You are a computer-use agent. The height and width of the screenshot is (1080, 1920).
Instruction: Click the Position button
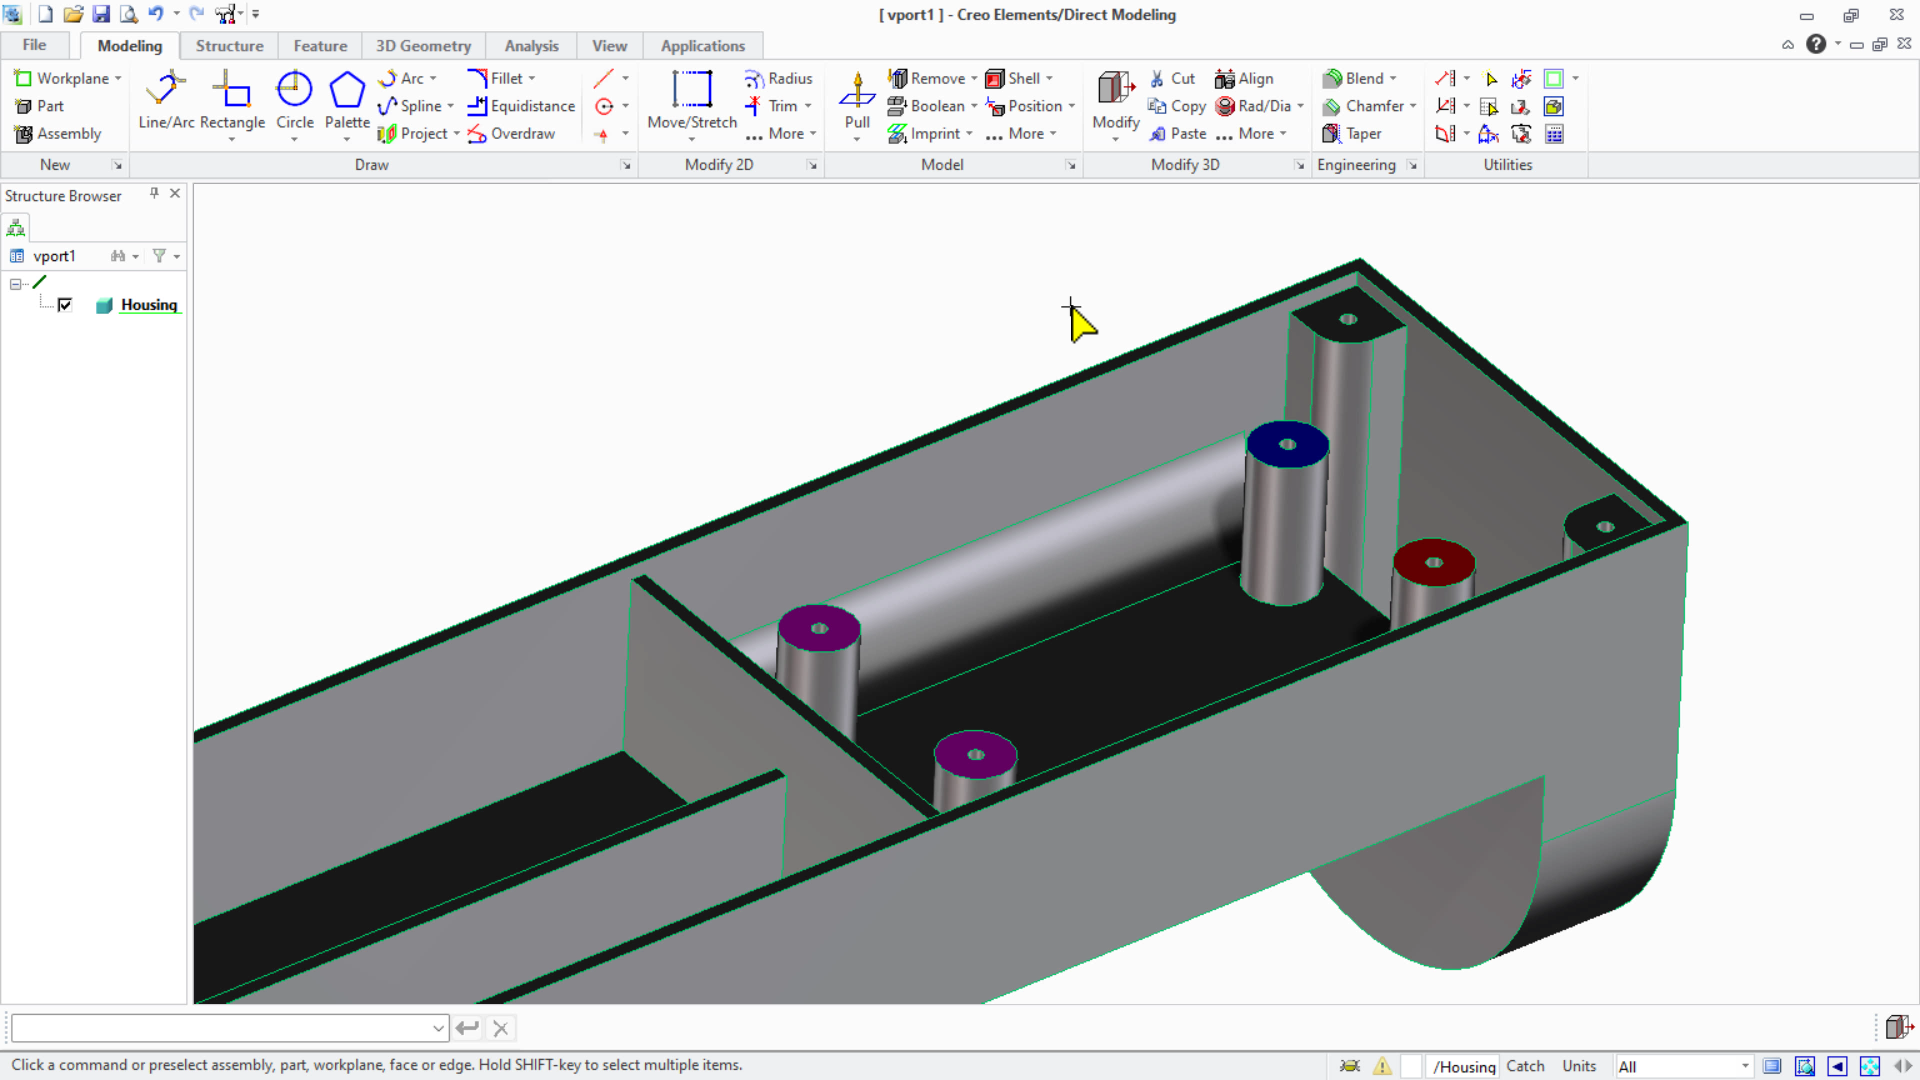1024,106
